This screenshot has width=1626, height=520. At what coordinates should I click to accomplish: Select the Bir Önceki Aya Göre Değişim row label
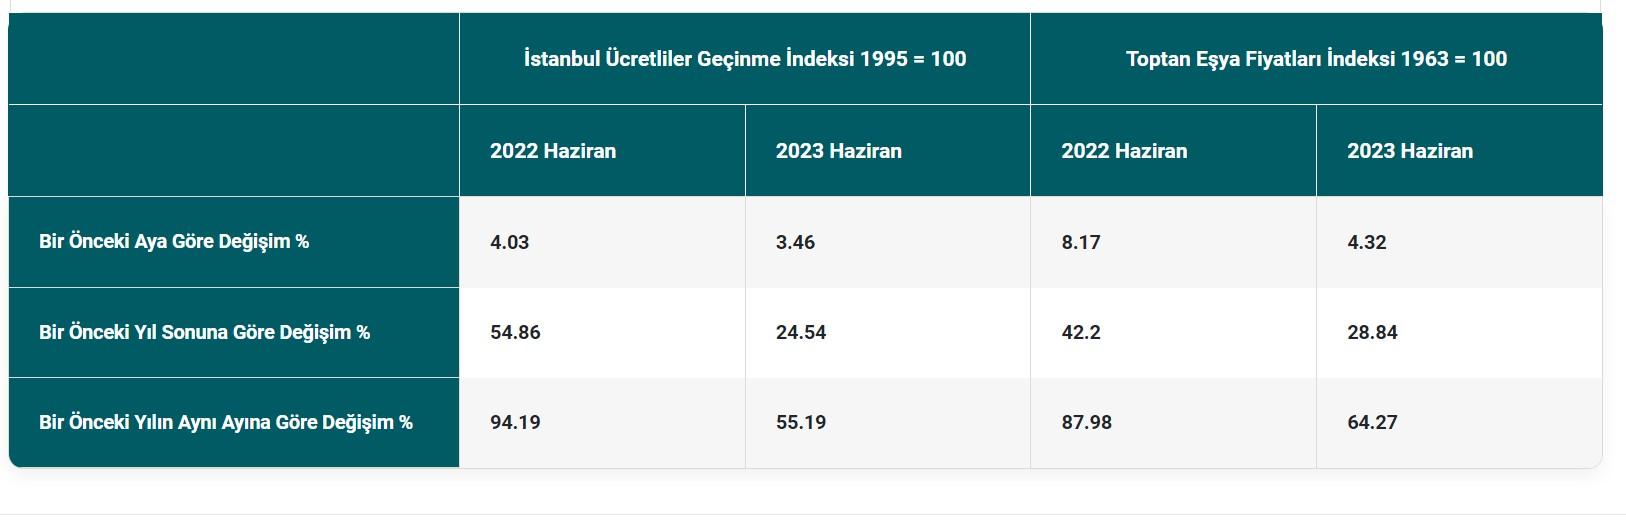click(174, 242)
